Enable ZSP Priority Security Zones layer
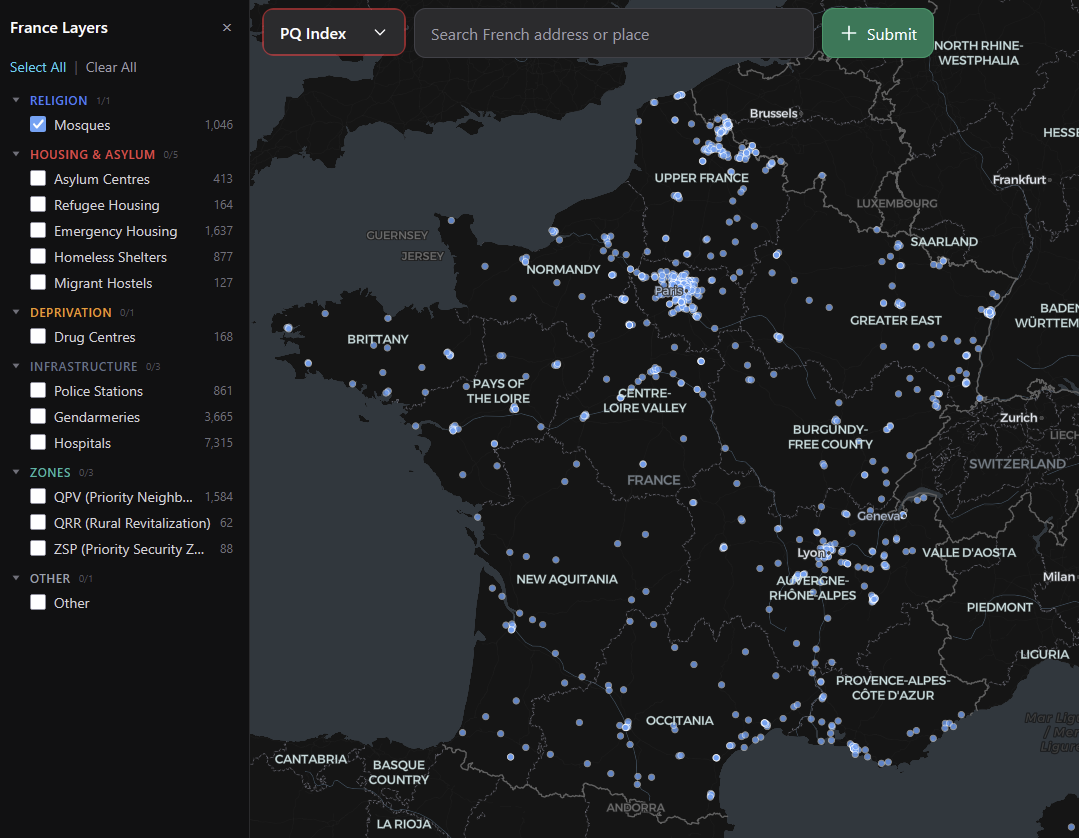The height and width of the screenshot is (838, 1079). [39, 548]
